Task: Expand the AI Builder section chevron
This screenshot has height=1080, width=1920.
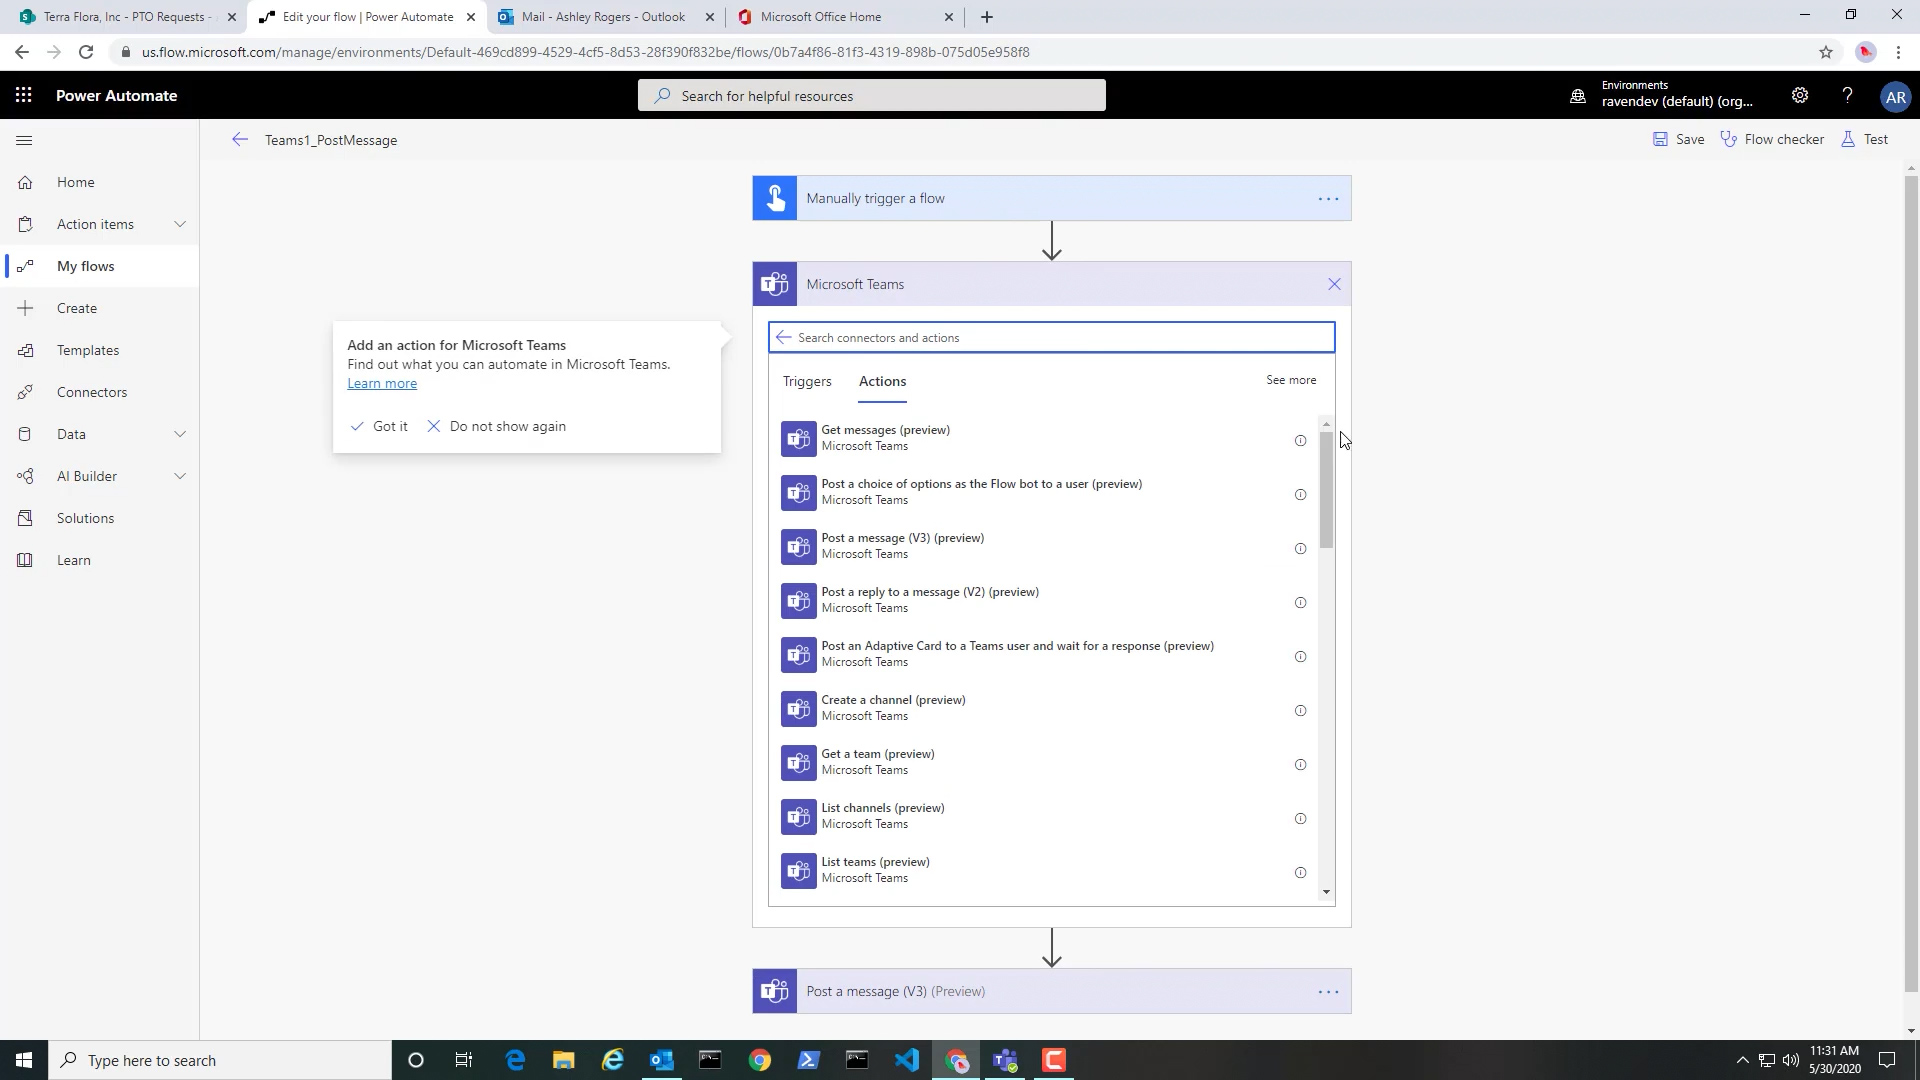Action: (180, 476)
